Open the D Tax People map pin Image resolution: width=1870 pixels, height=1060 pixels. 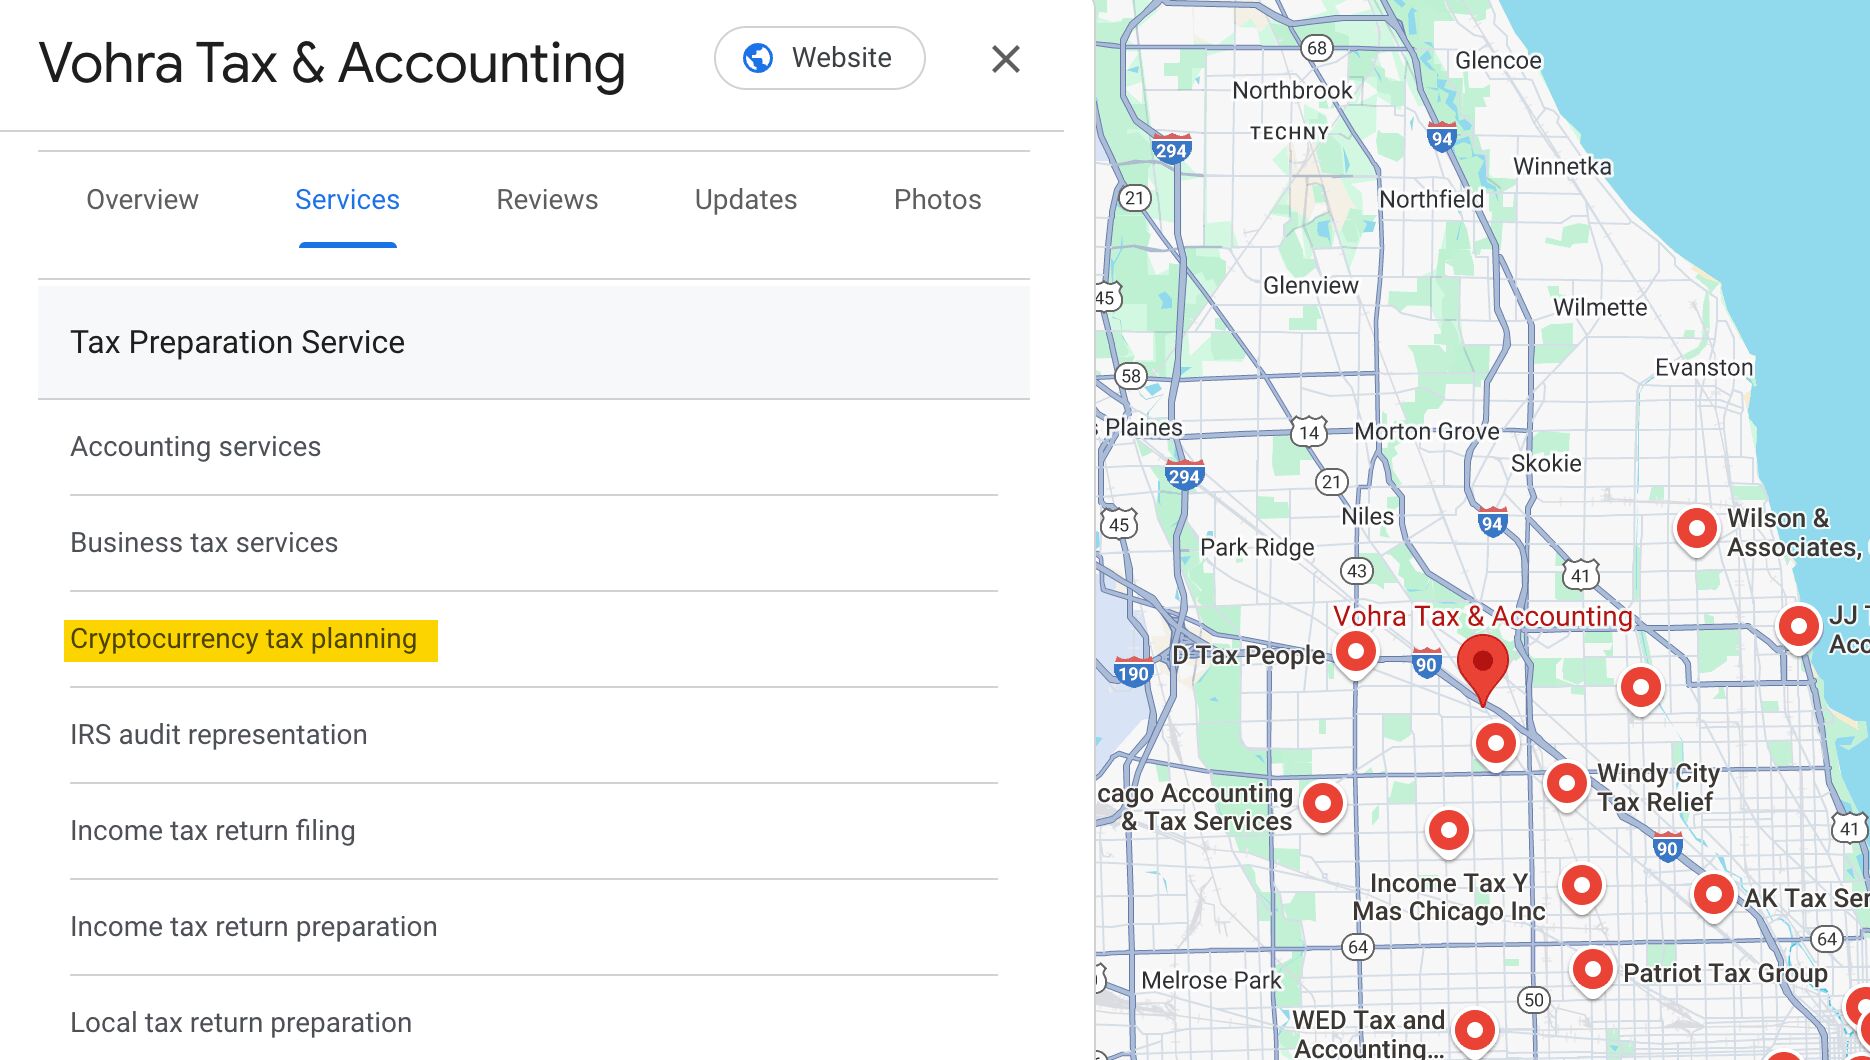pyautogui.click(x=1356, y=653)
